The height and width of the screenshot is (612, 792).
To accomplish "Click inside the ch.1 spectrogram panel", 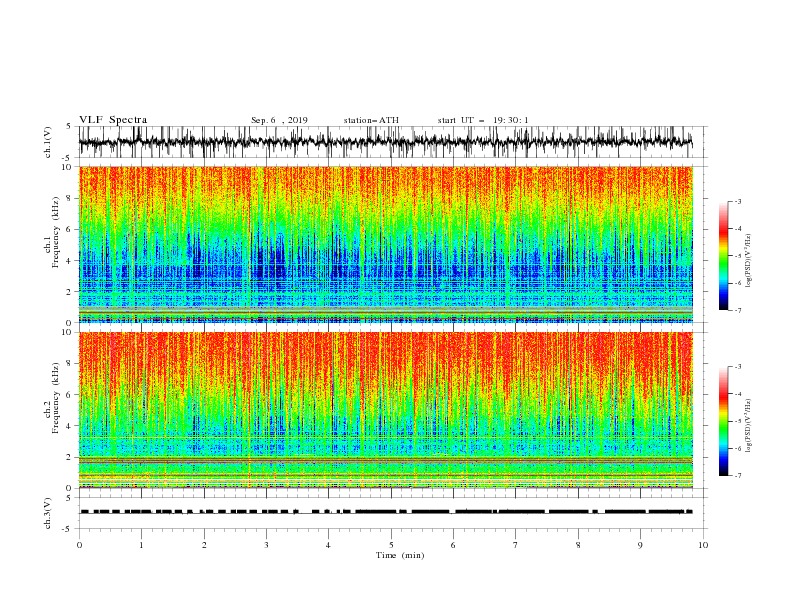I will 386,244.
